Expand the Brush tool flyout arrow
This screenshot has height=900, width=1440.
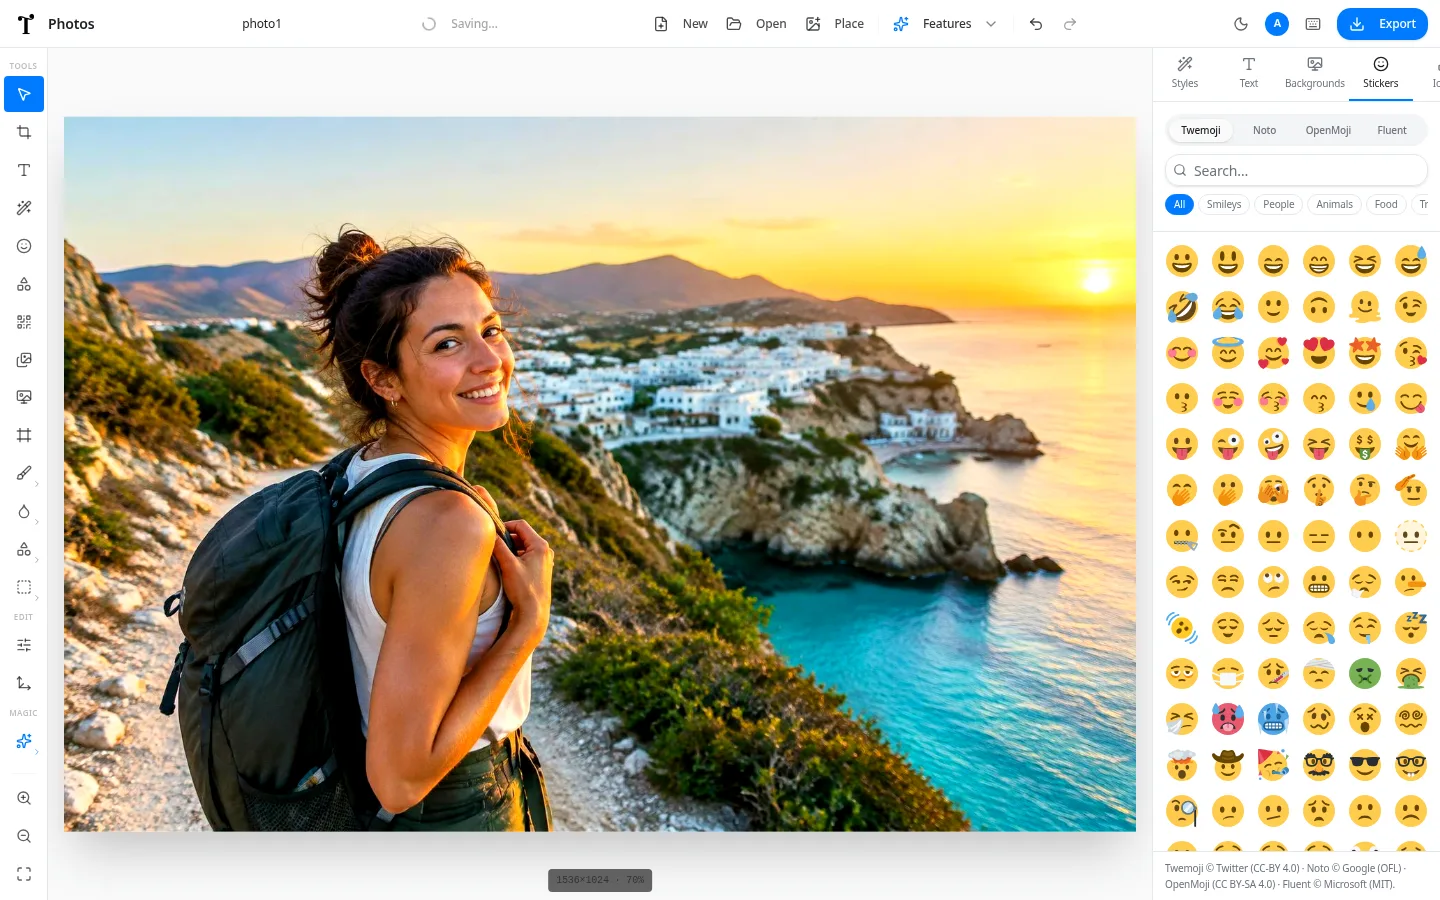tap(37, 484)
